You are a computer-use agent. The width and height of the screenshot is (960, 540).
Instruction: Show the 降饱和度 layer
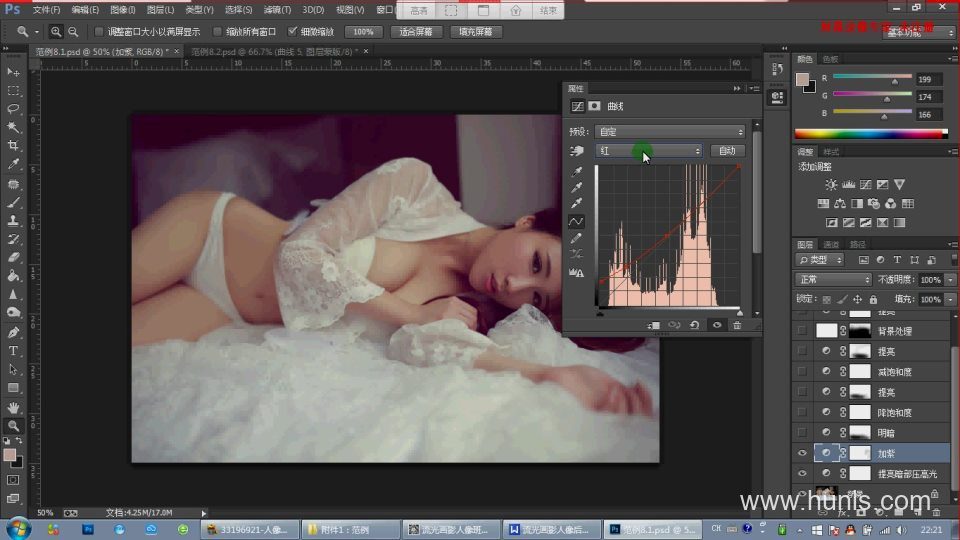tap(802, 412)
